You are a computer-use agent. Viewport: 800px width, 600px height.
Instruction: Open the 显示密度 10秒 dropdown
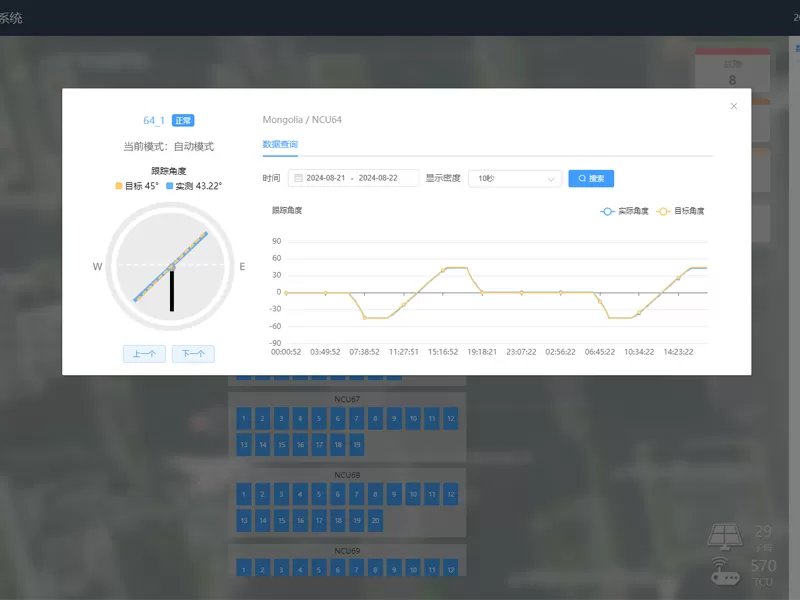point(514,179)
